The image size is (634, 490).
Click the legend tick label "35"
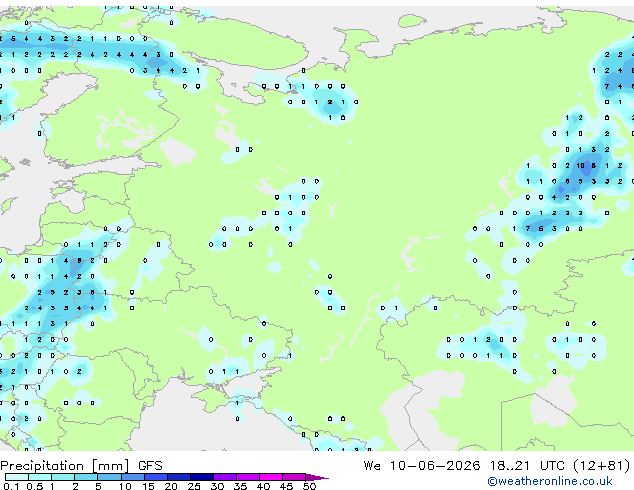(240, 486)
